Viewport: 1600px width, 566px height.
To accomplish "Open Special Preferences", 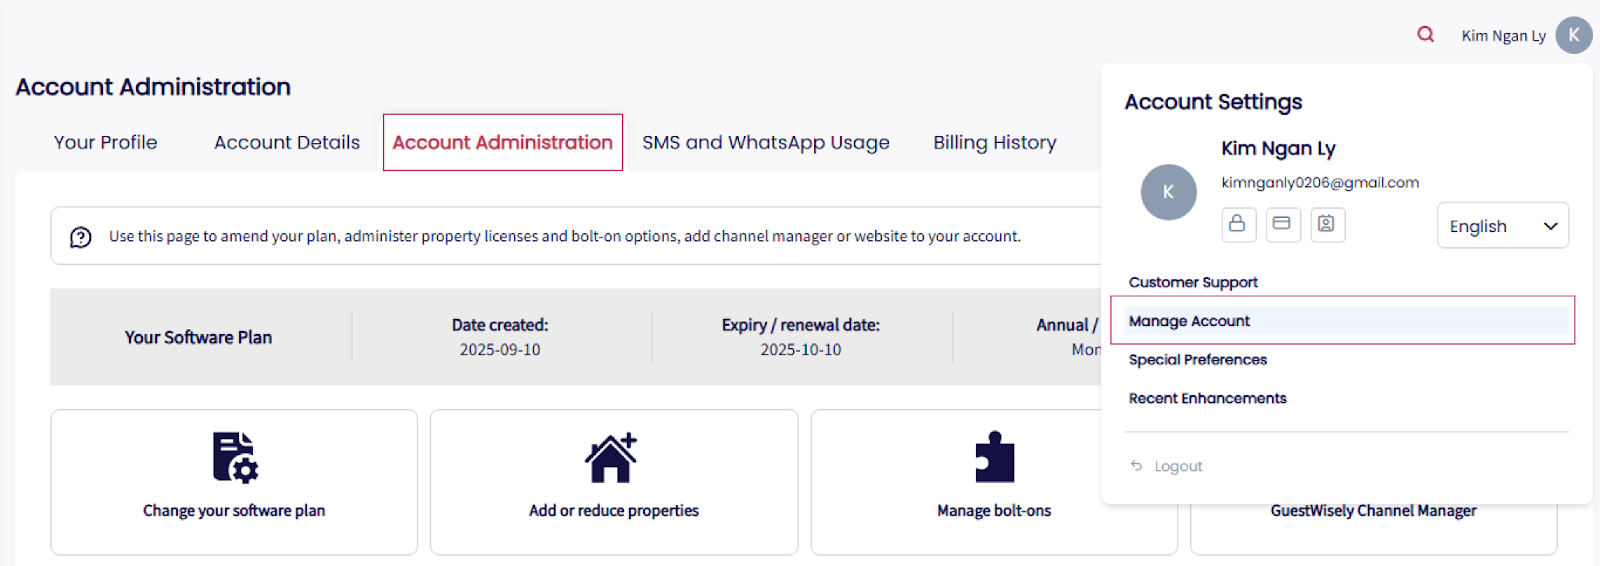I will point(1197,360).
